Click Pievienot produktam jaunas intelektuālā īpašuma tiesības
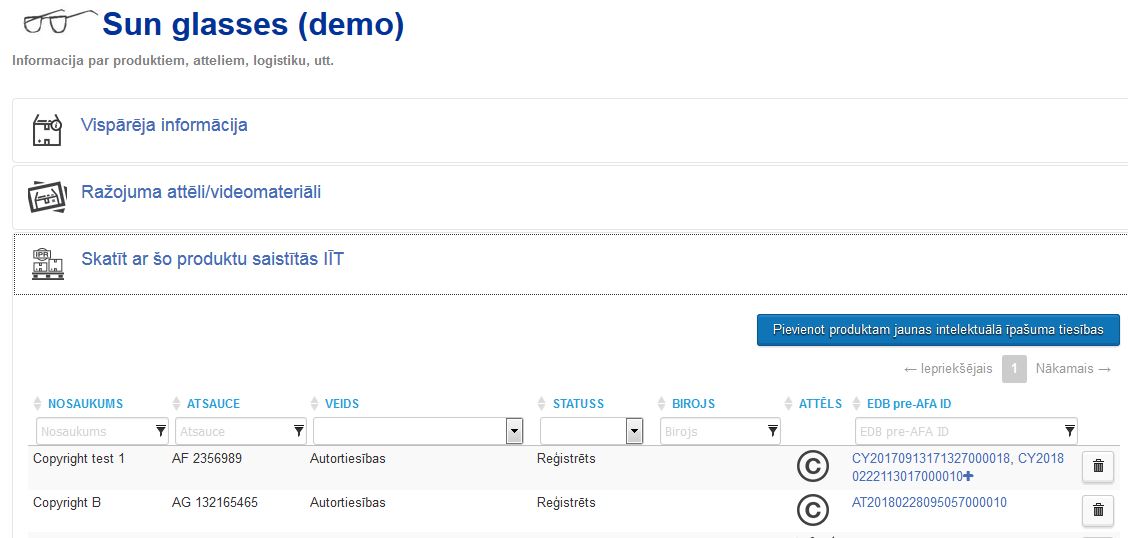1128x538 pixels. 938,330
